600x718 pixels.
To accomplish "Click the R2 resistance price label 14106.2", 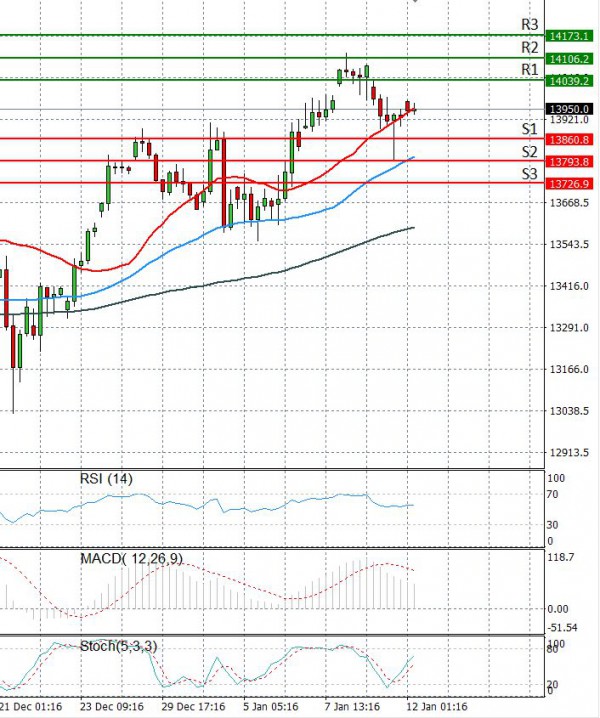I will (x=569, y=59).
